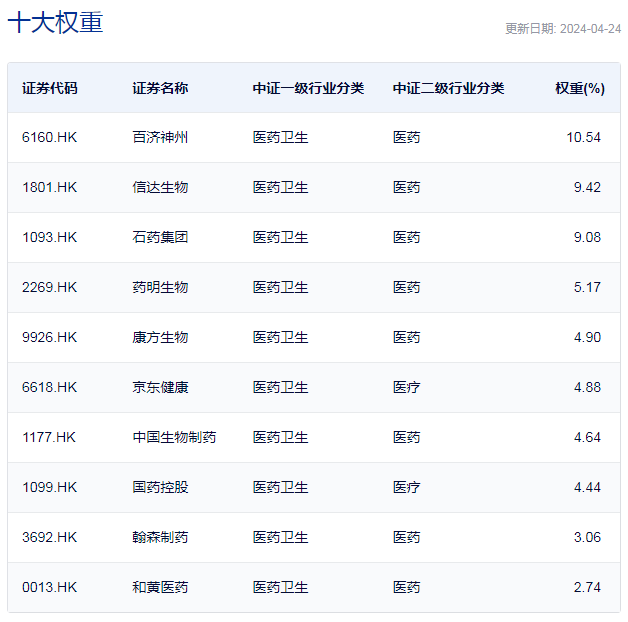Click the 证券代码 column header
The height and width of the screenshot is (622, 628).
pyautogui.click(x=49, y=88)
